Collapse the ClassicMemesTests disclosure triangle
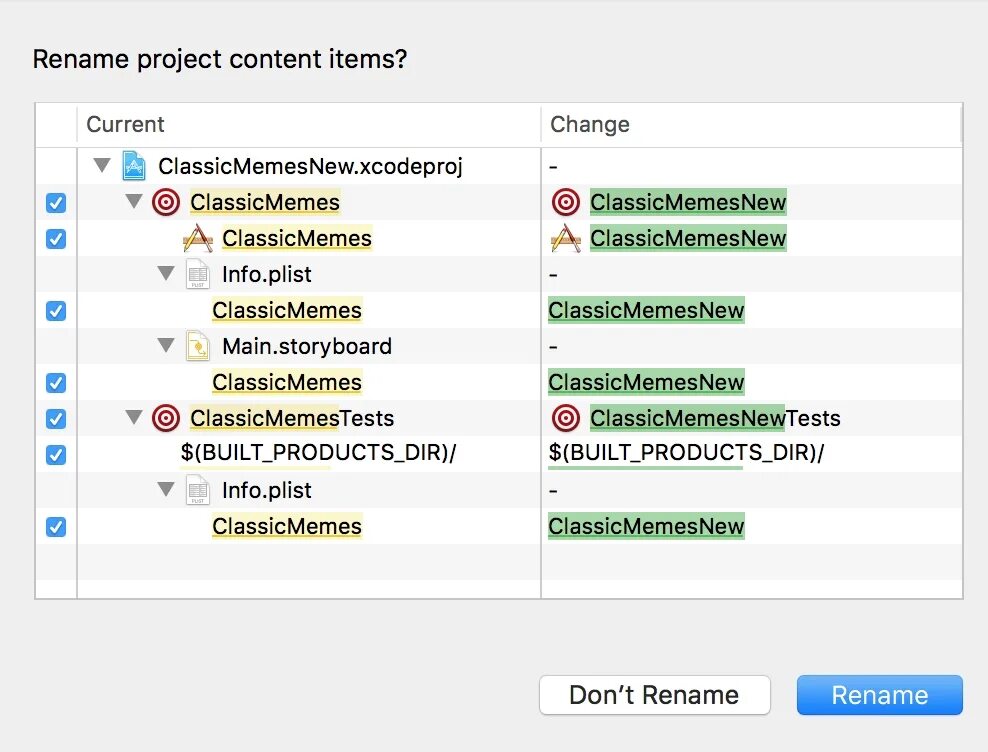988x752 pixels. [x=134, y=417]
